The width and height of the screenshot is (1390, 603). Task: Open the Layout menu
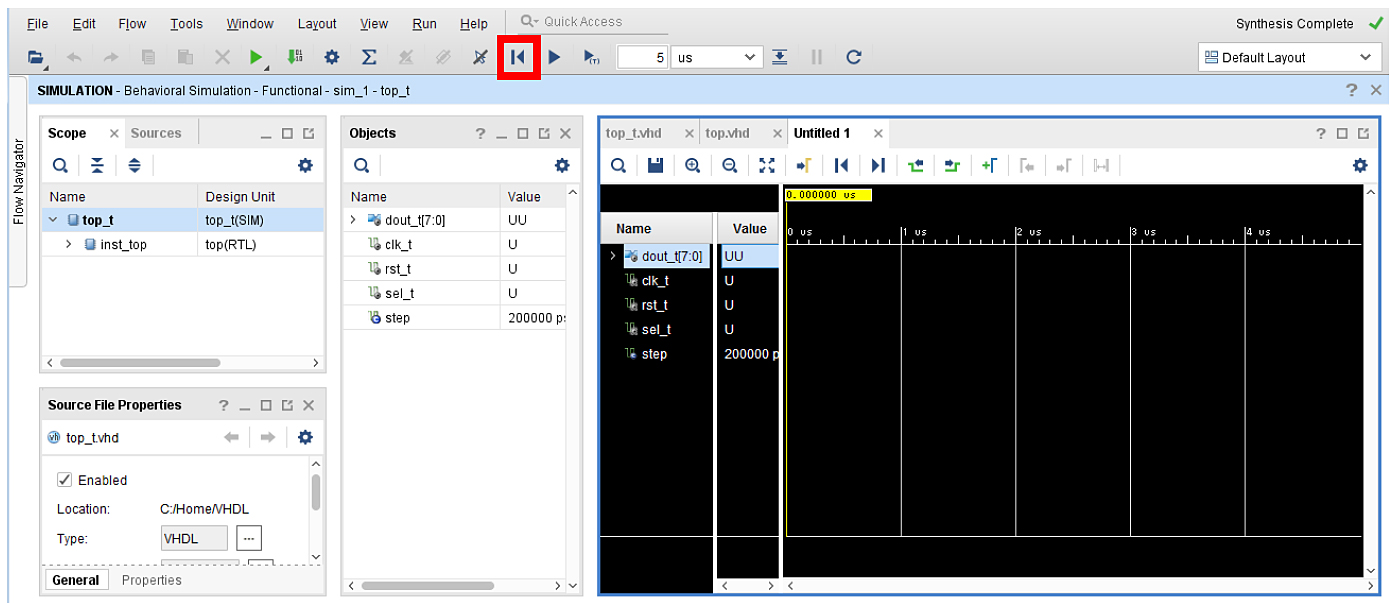pos(317,23)
